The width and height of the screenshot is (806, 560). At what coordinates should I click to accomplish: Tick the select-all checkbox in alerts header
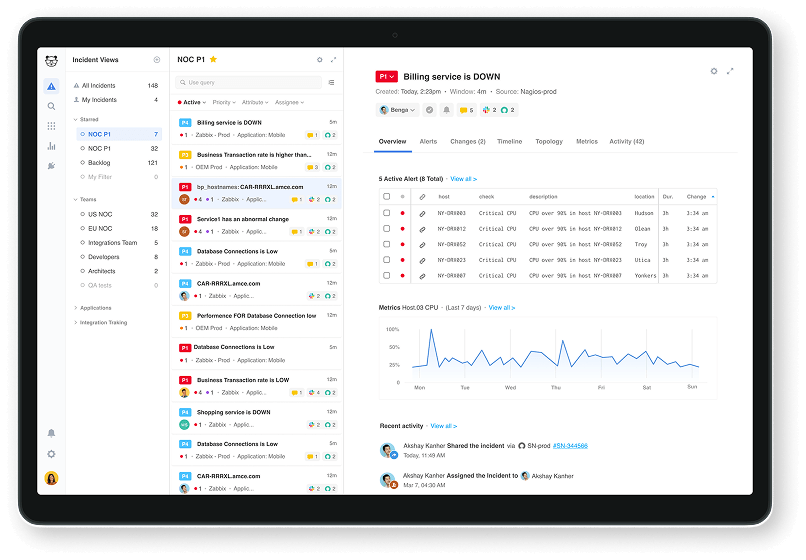coord(387,196)
